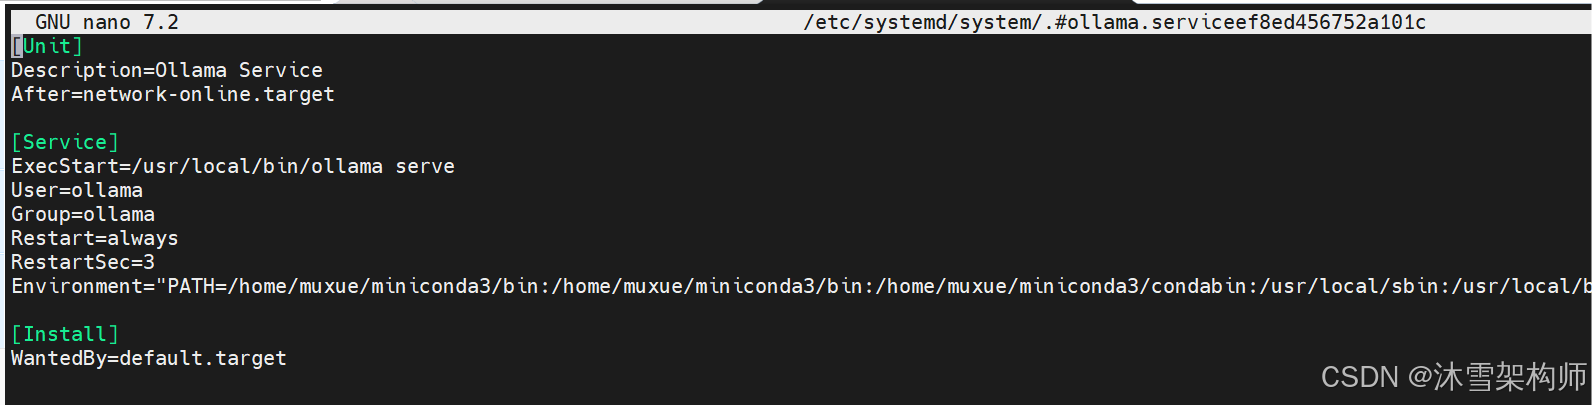Screen dimensions: 1592x405
Task: Place cursor on the Group=ollama line
Action: click(x=83, y=214)
